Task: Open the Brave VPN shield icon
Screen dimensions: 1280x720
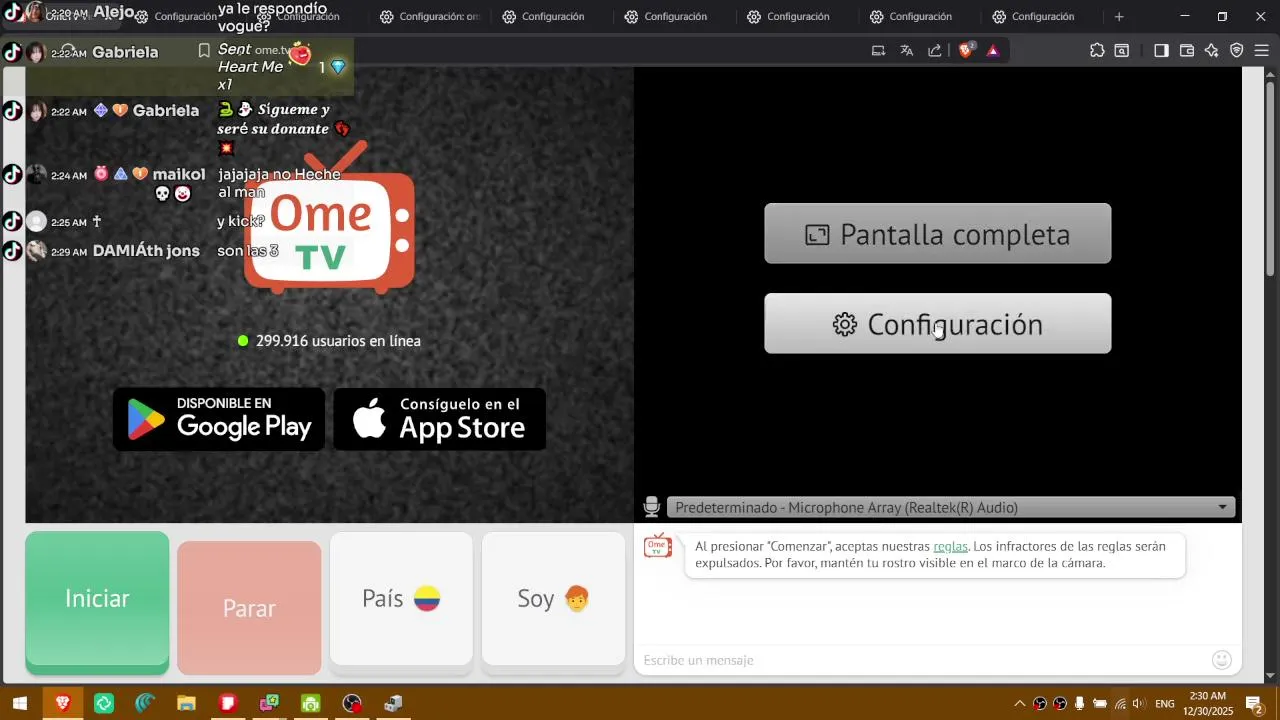Action: coord(1237,51)
